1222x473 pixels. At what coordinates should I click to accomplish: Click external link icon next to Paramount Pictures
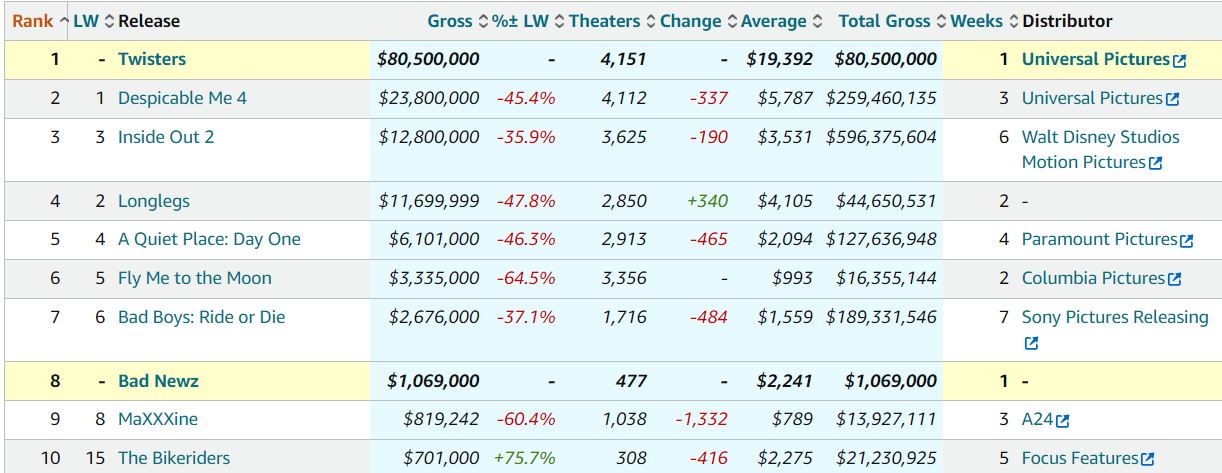1187,241
